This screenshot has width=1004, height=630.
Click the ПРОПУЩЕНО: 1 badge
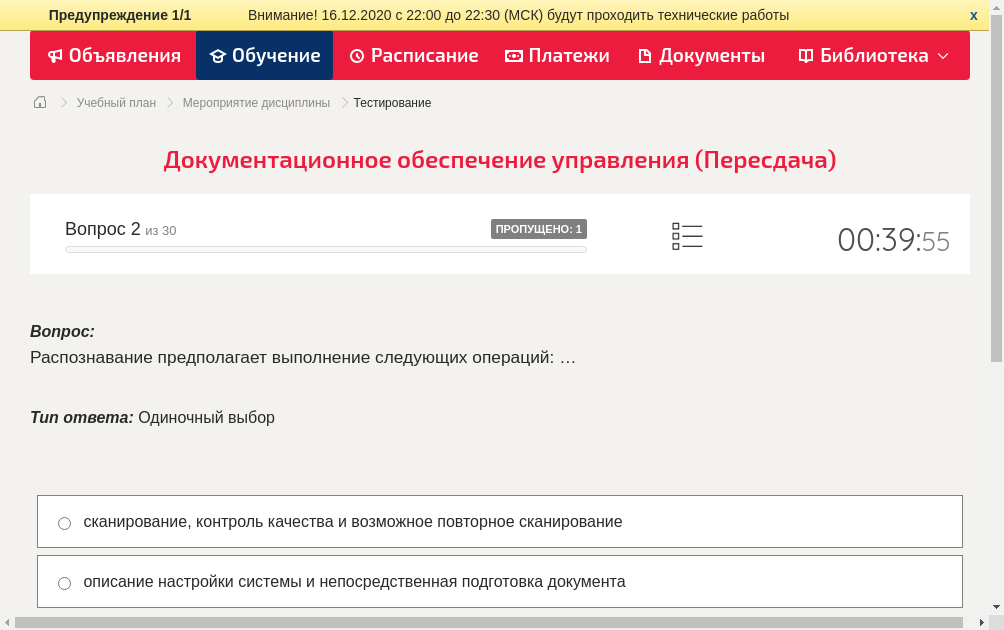coord(540,228)
